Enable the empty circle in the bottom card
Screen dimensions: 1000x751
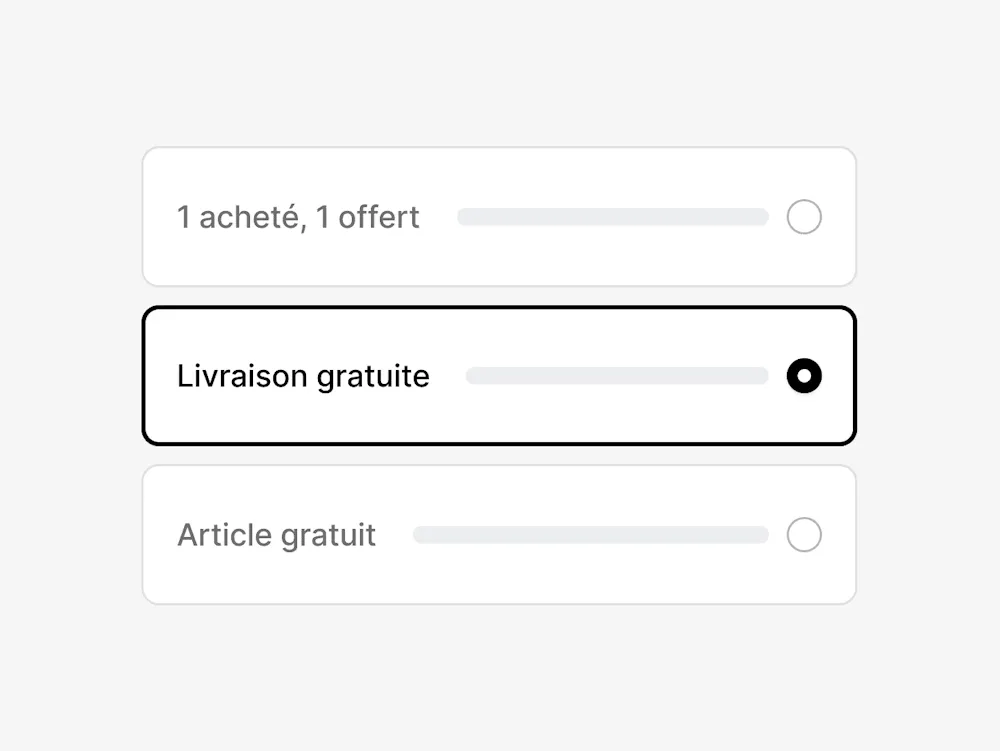tap(804, 535)
